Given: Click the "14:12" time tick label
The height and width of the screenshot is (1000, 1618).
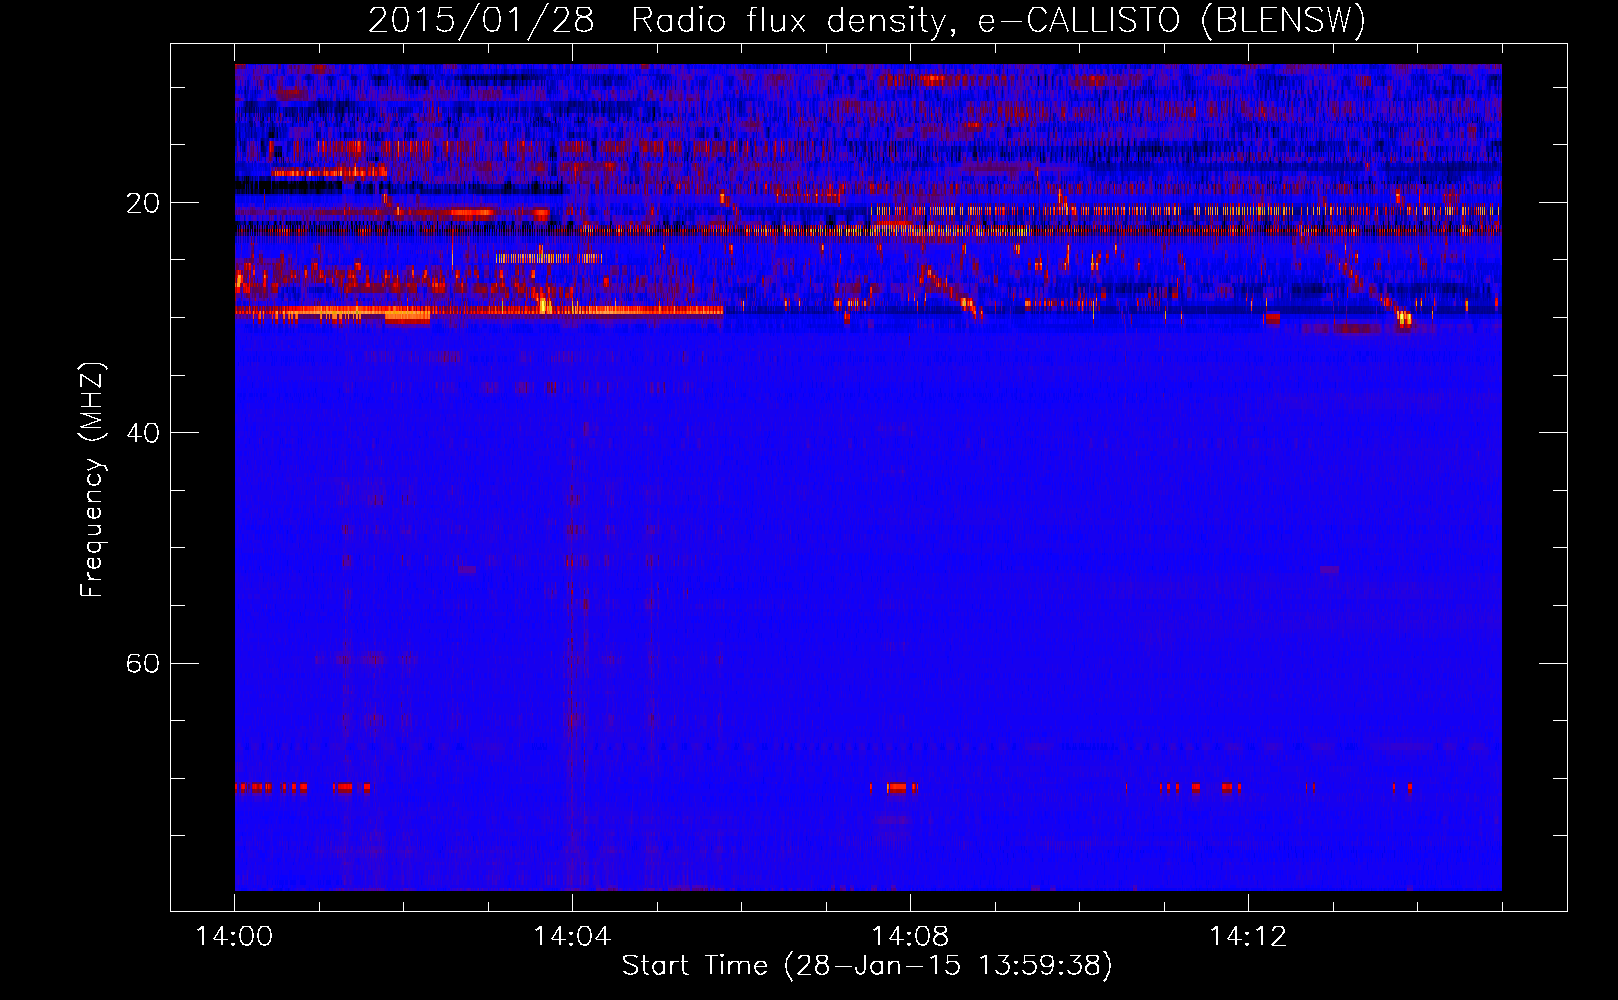Looking at the screenshot, I should coord(1248,937).
